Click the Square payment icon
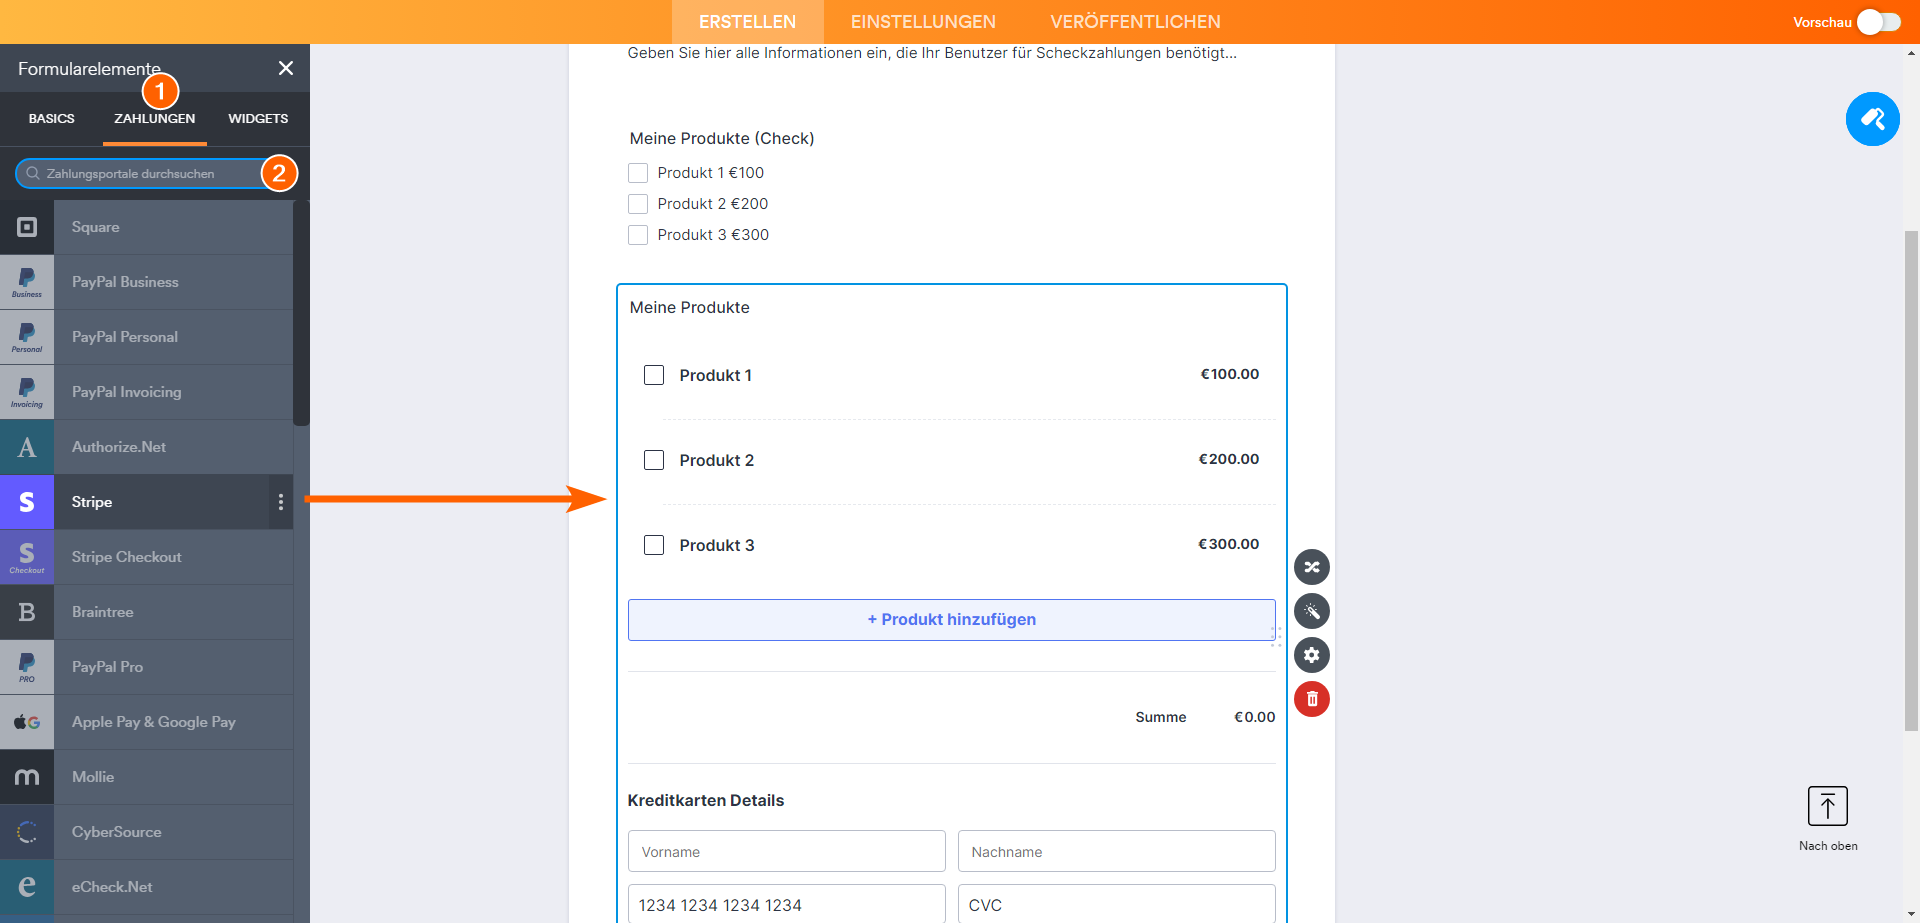This screenshot has height=923, width=1920. pyautogui.click(x=27, y=227)
